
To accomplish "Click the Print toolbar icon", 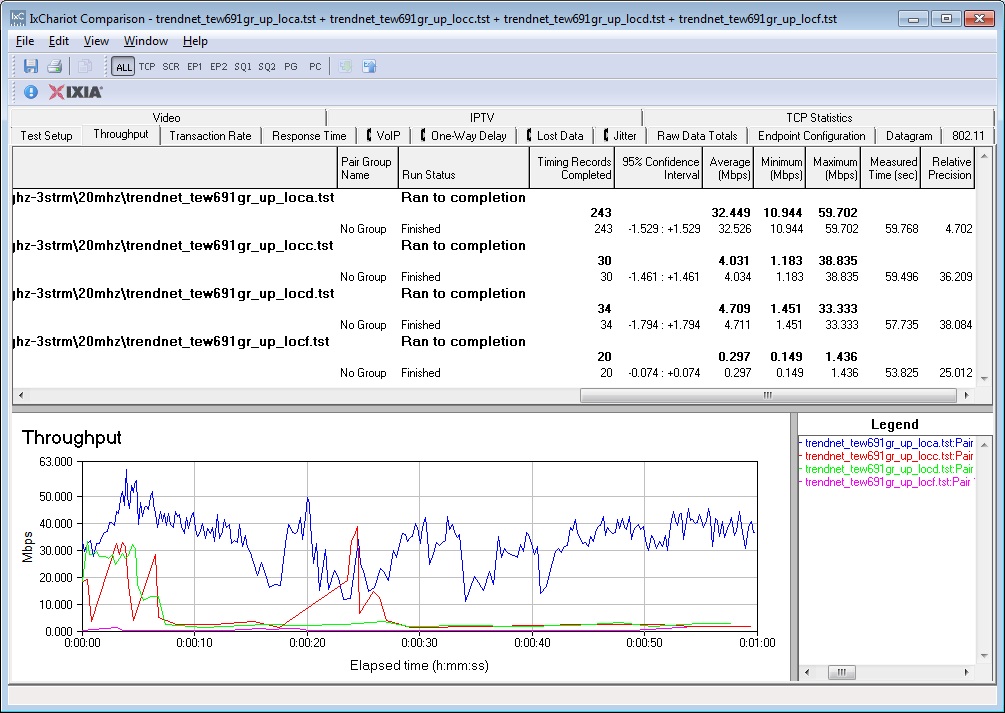I will [54, 66].
